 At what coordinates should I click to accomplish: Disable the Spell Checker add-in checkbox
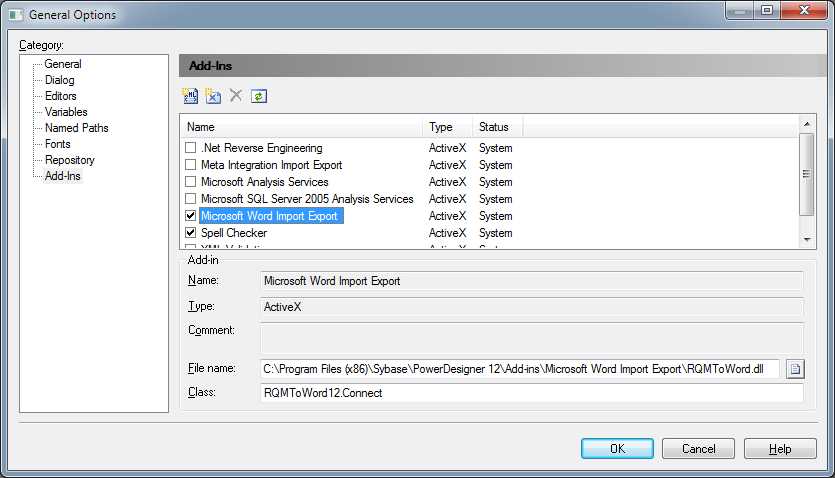pos(191,233)
